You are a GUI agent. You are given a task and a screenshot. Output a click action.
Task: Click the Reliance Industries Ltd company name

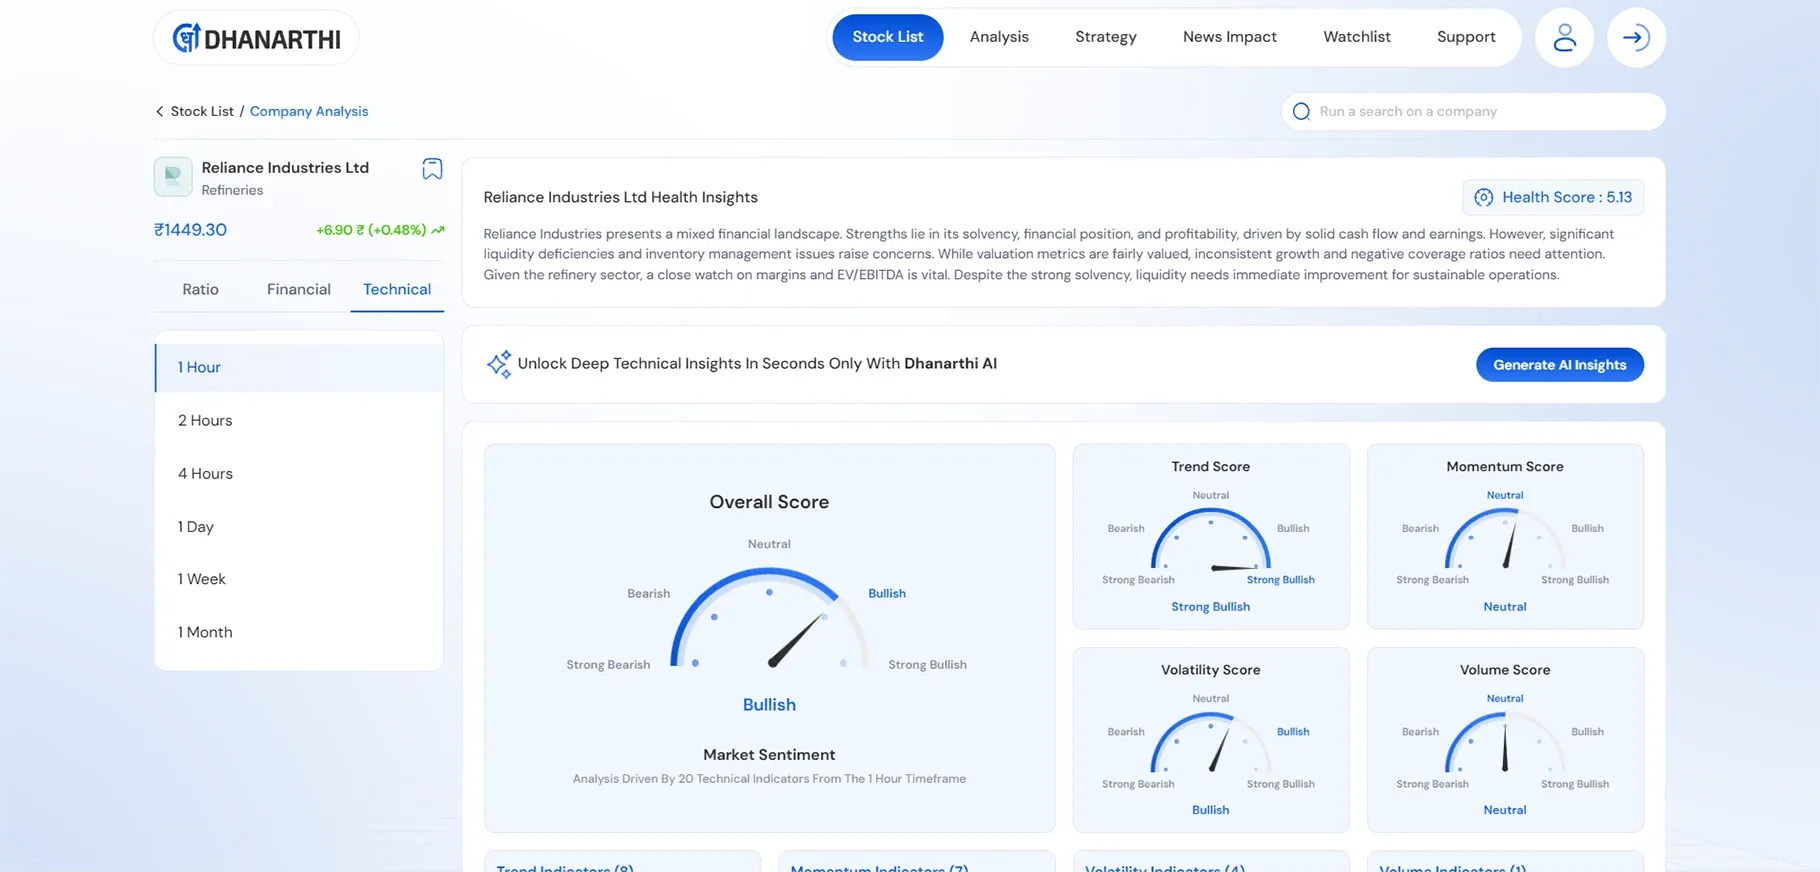[x=285, y=168]
